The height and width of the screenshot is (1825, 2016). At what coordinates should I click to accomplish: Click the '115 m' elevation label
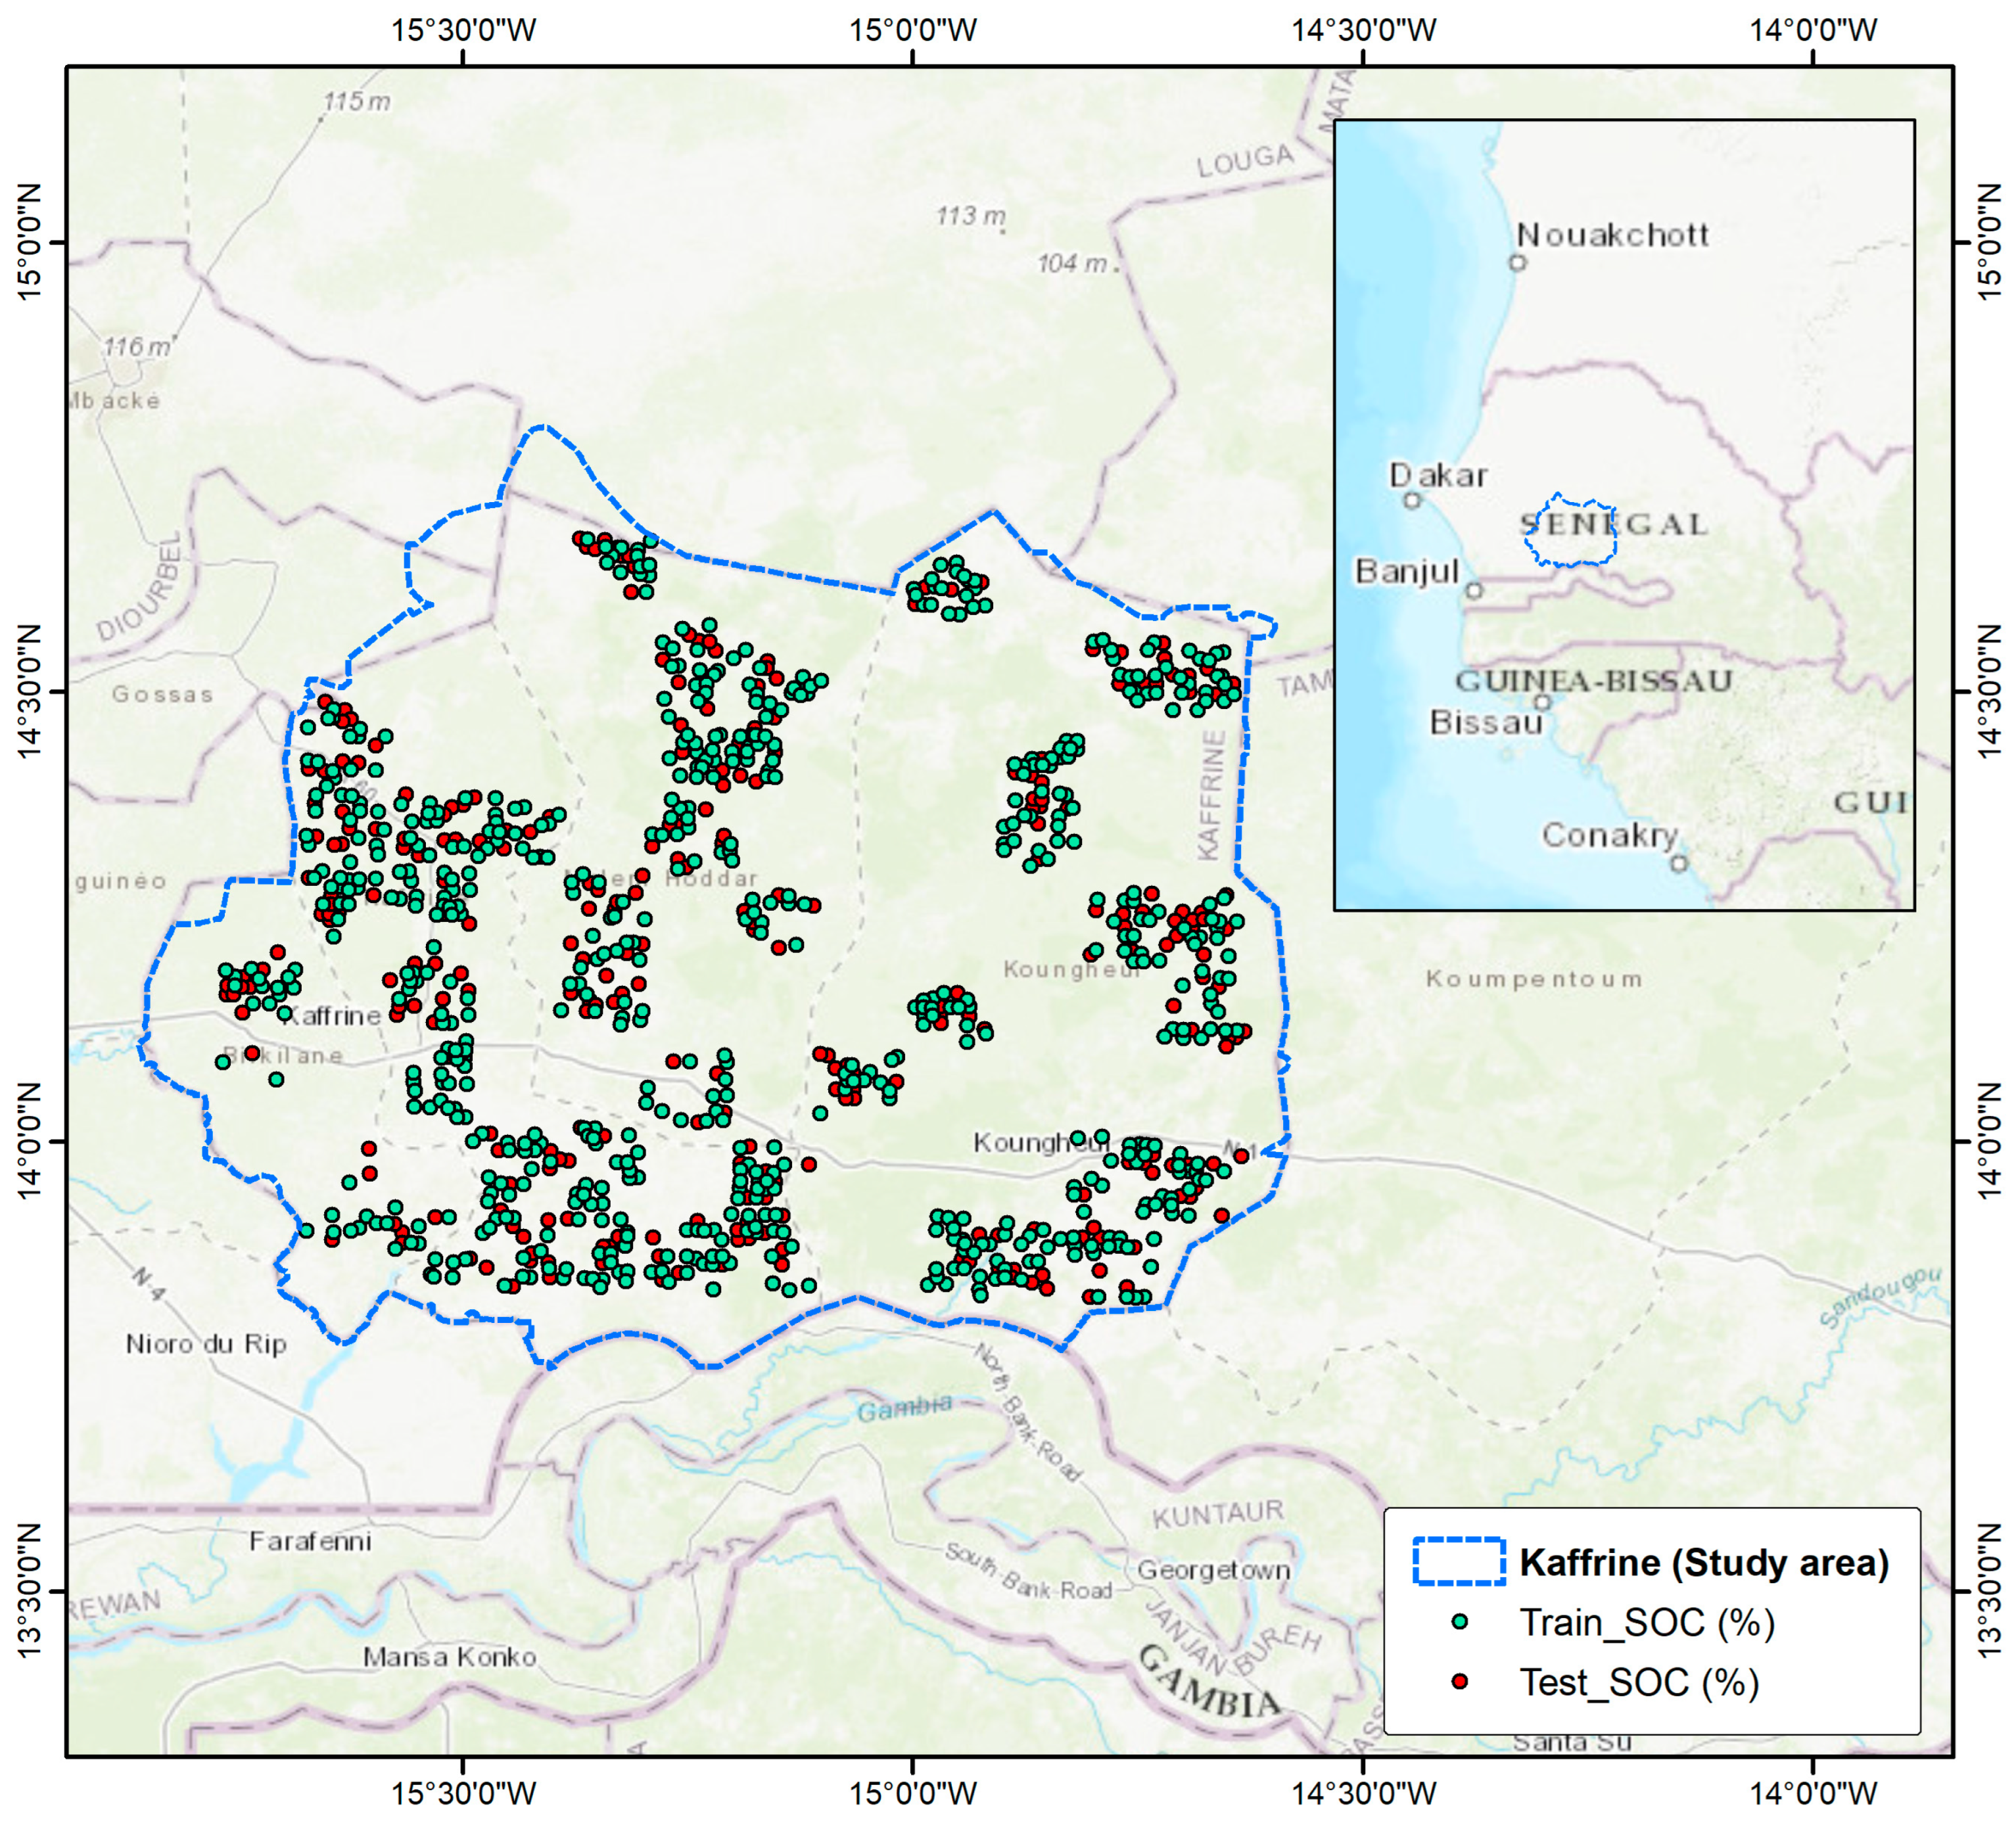pos(357,102)
